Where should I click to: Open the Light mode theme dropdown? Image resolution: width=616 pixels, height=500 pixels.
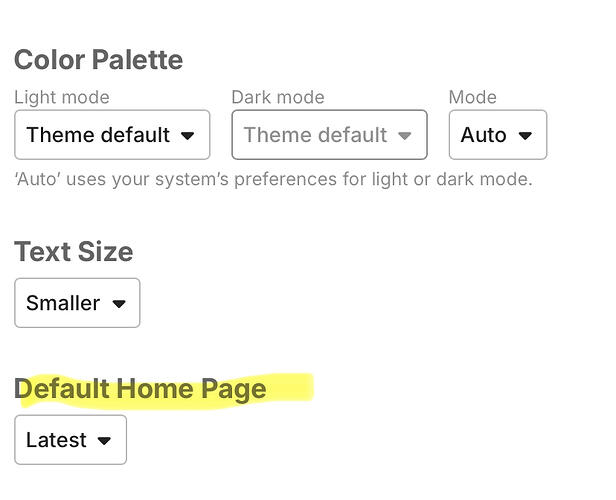pyautogui.click(x=112, y=135)
